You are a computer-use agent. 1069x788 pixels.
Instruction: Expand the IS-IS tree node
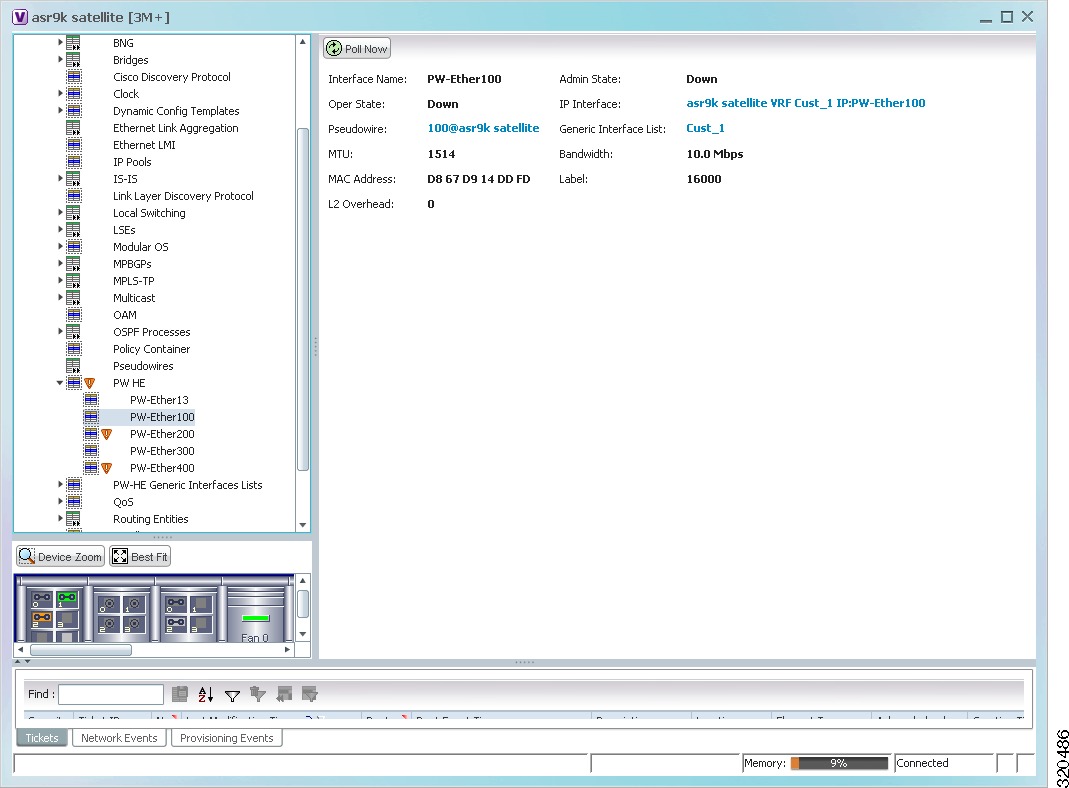pyautogui.click(x=60, y=179)
